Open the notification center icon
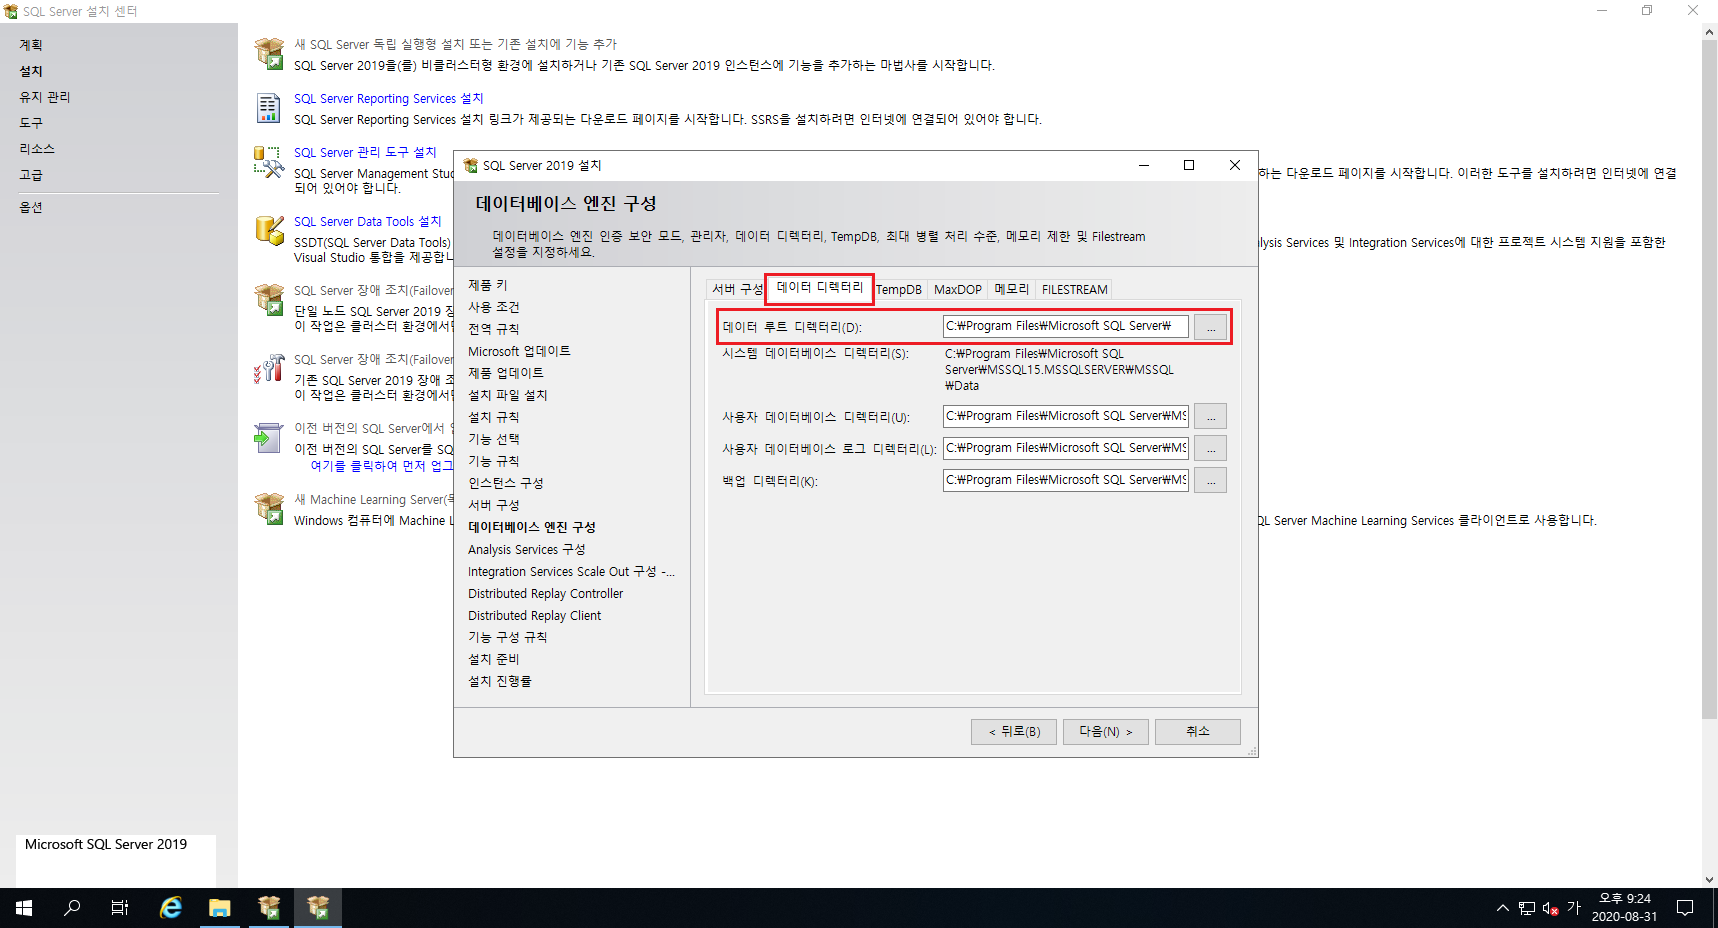Screen dimensions: 1718x928 1685,908
